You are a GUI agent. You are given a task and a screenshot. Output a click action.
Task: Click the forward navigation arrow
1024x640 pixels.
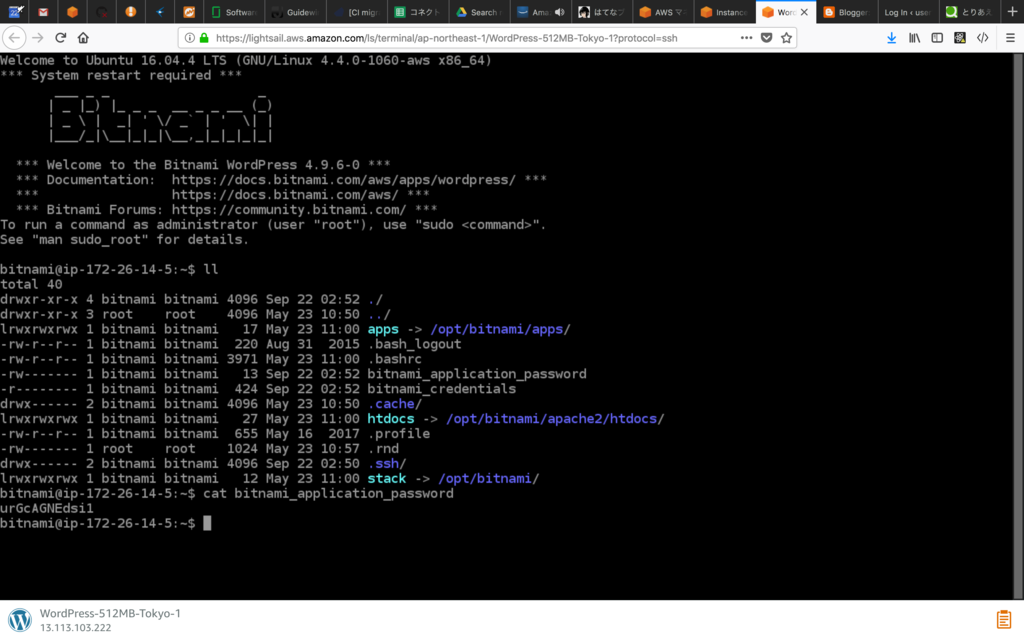pos(38,38)
